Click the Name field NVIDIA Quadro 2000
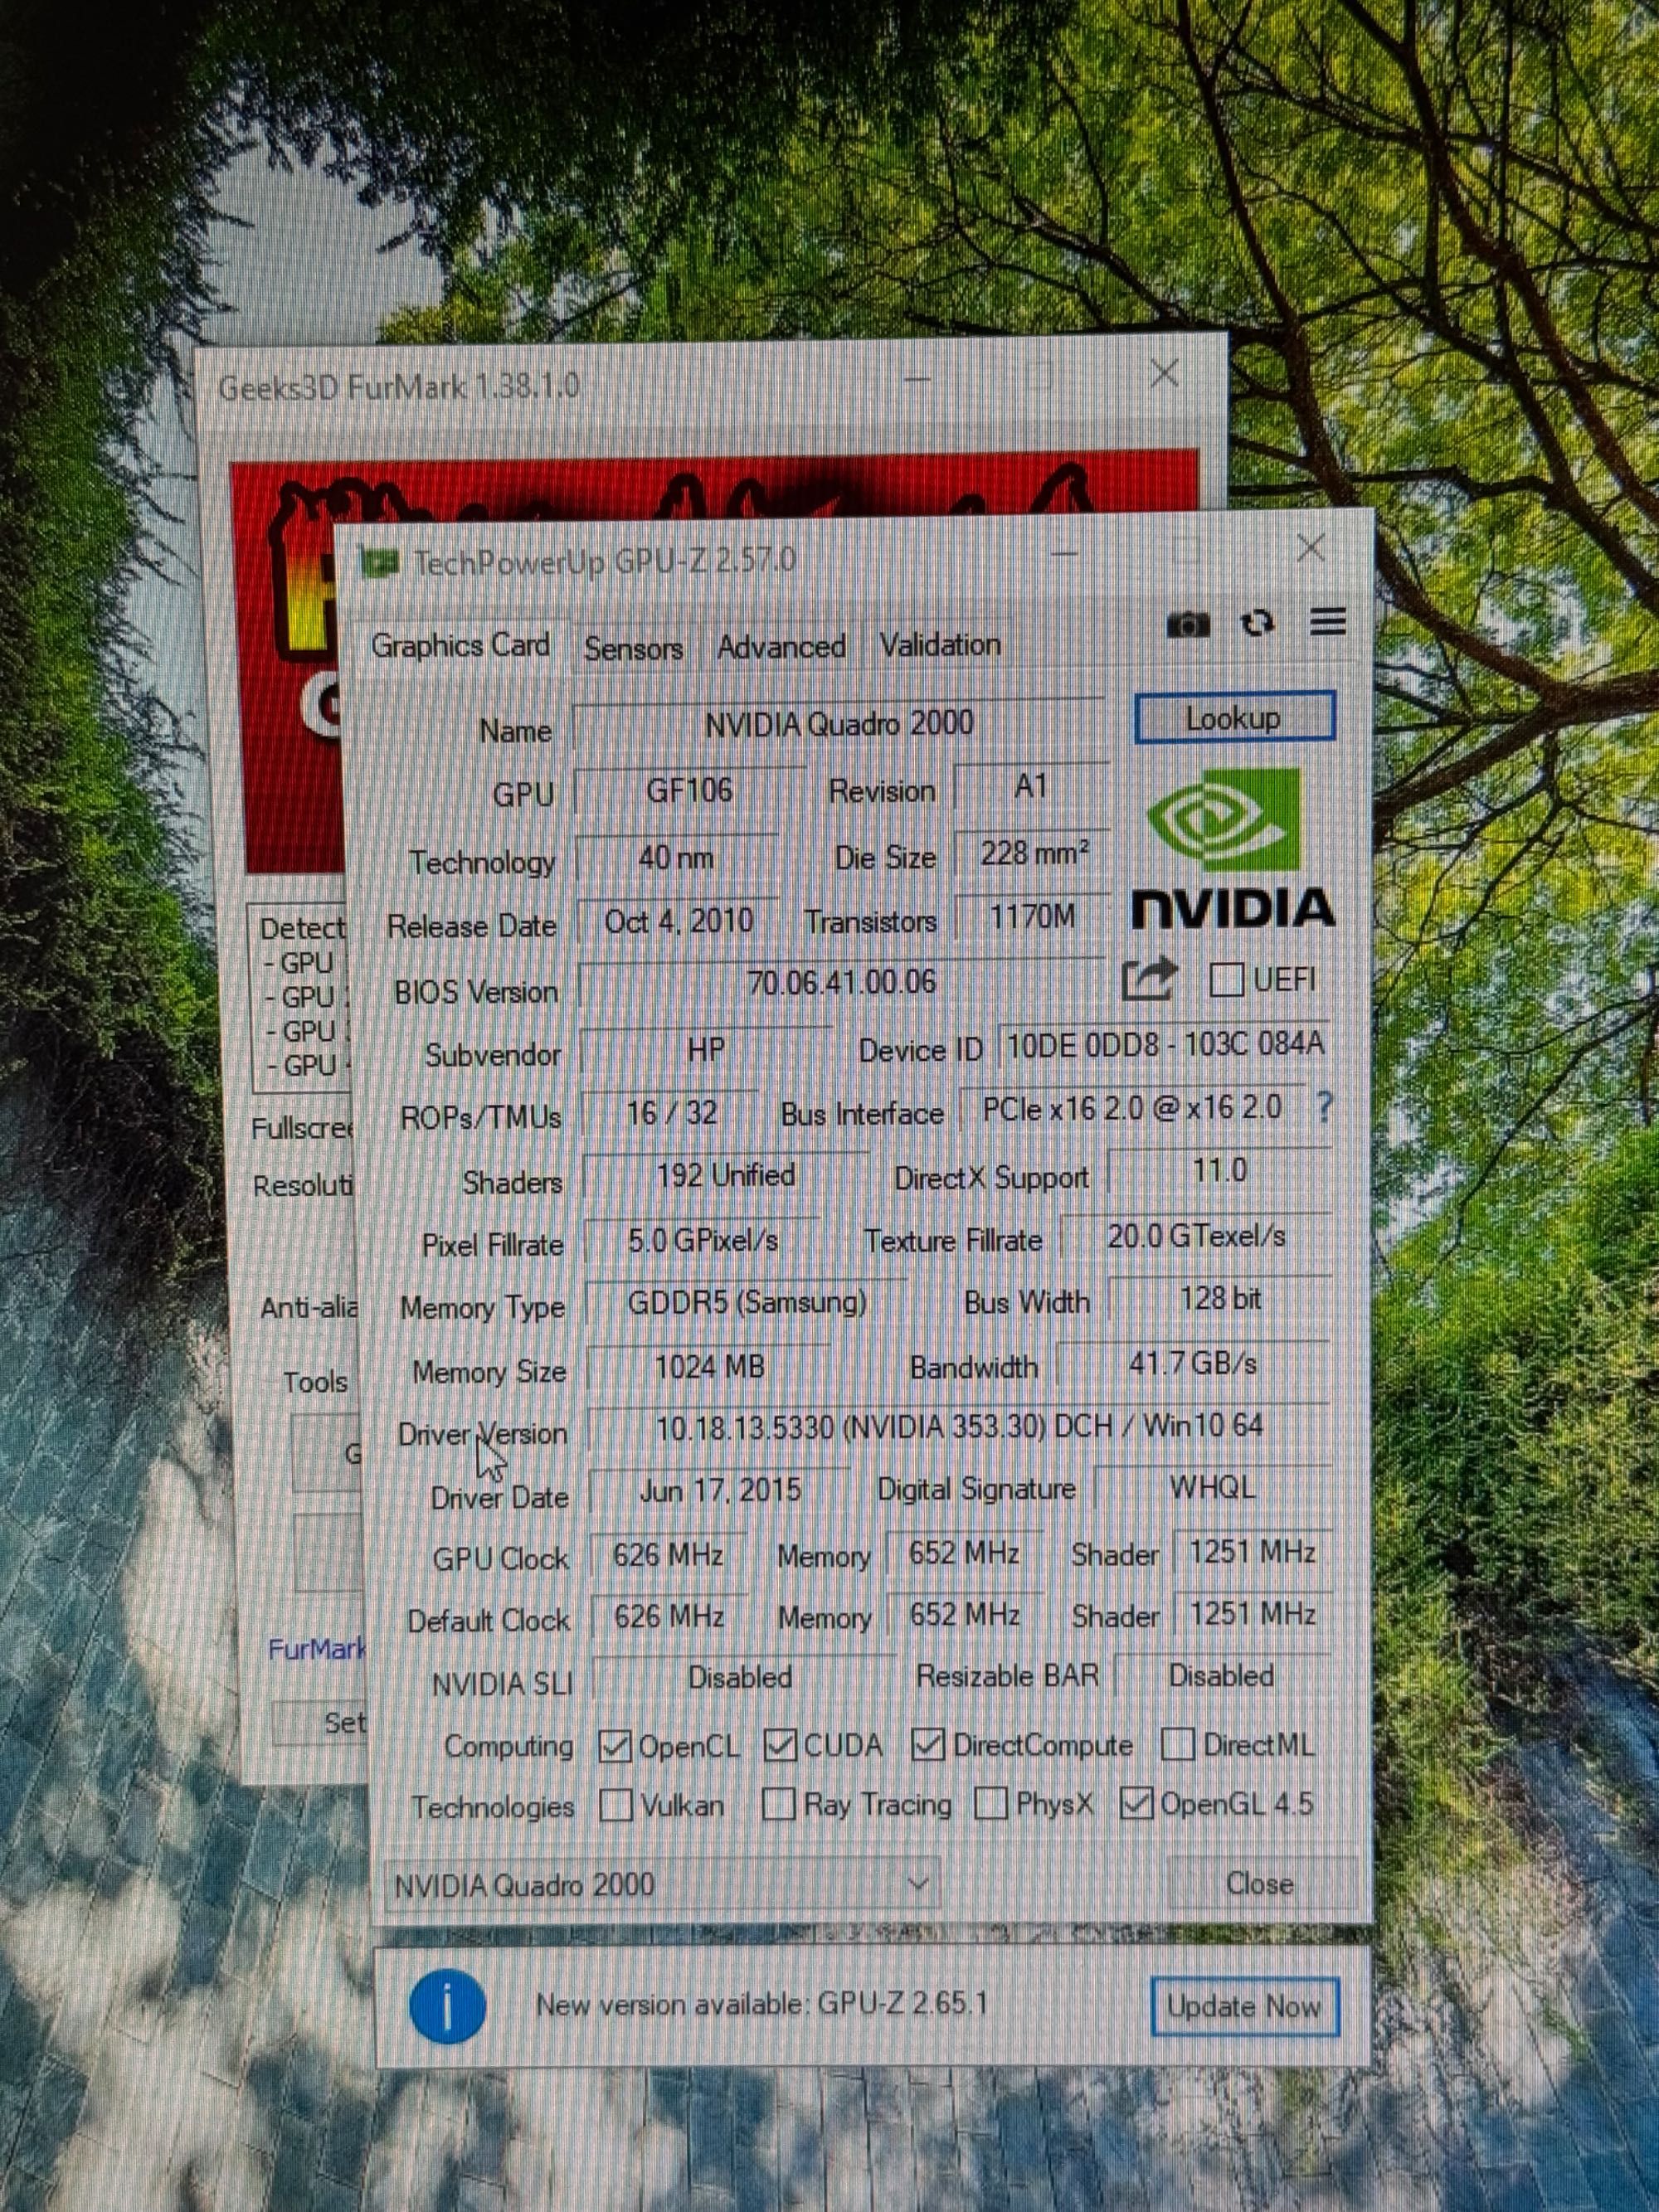Screen dimensions: 1659x2212 (839, 724)
